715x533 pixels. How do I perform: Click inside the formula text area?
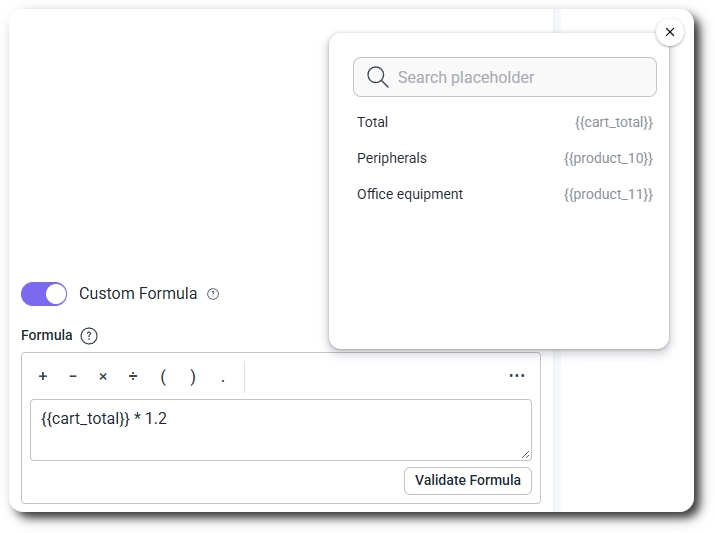(281, 430)
